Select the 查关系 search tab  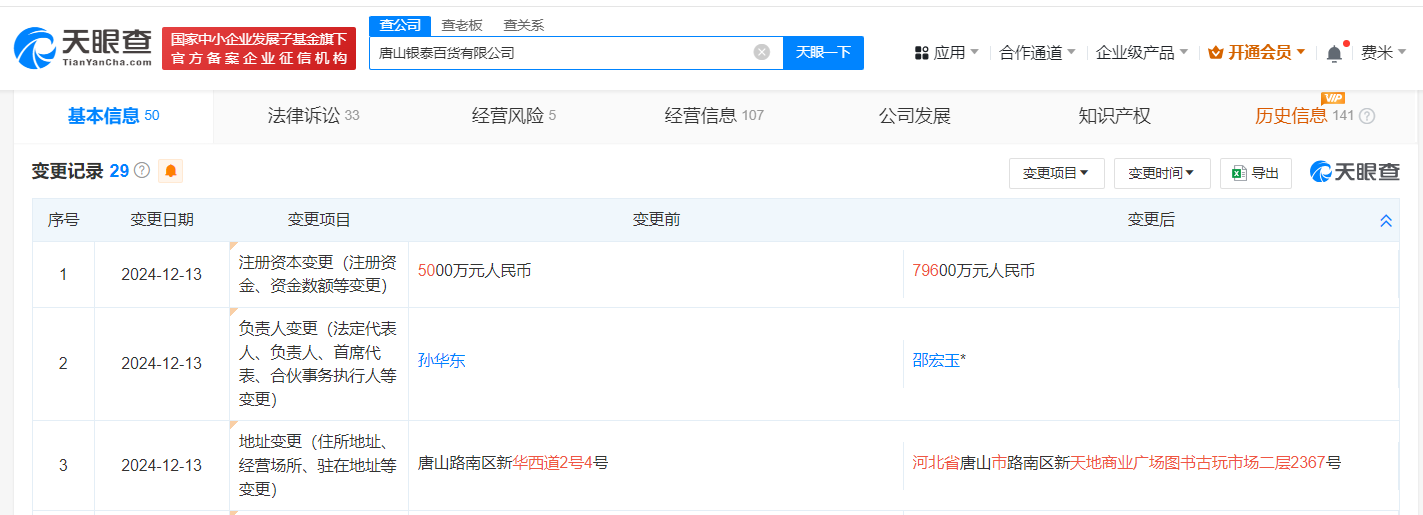pos(524,25)
